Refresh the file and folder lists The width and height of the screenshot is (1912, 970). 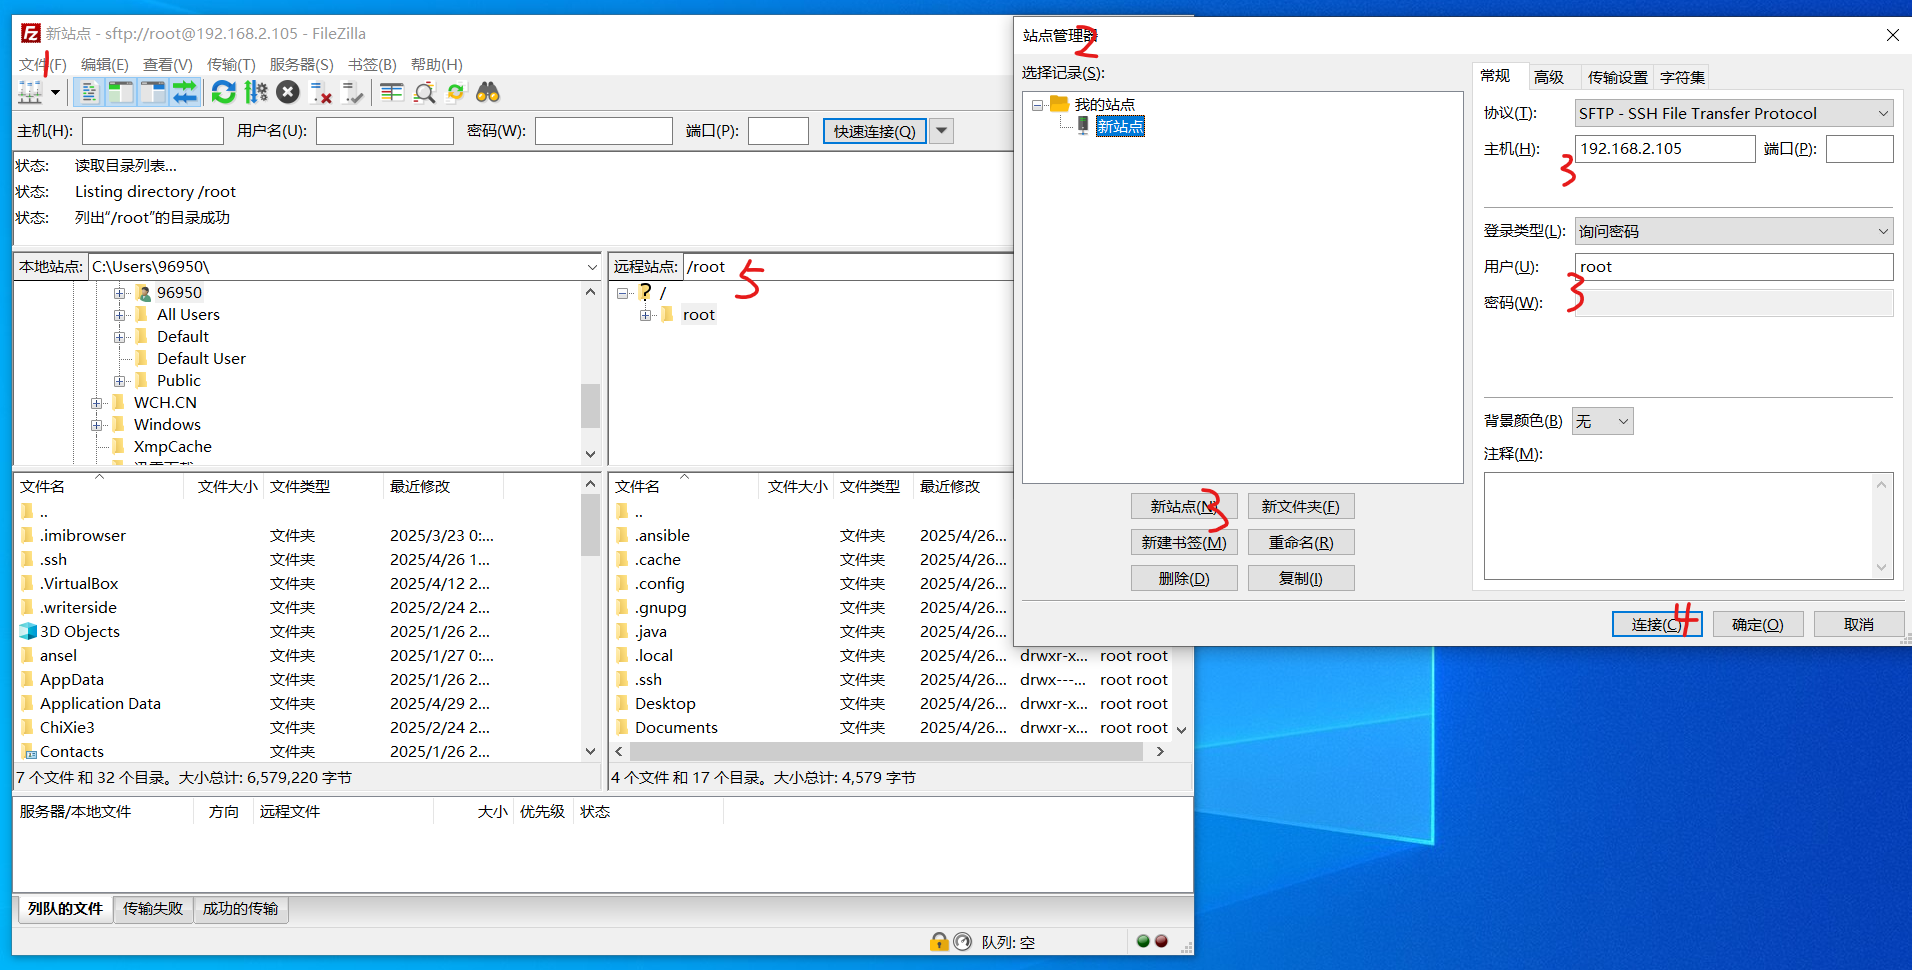pos(223,92)
